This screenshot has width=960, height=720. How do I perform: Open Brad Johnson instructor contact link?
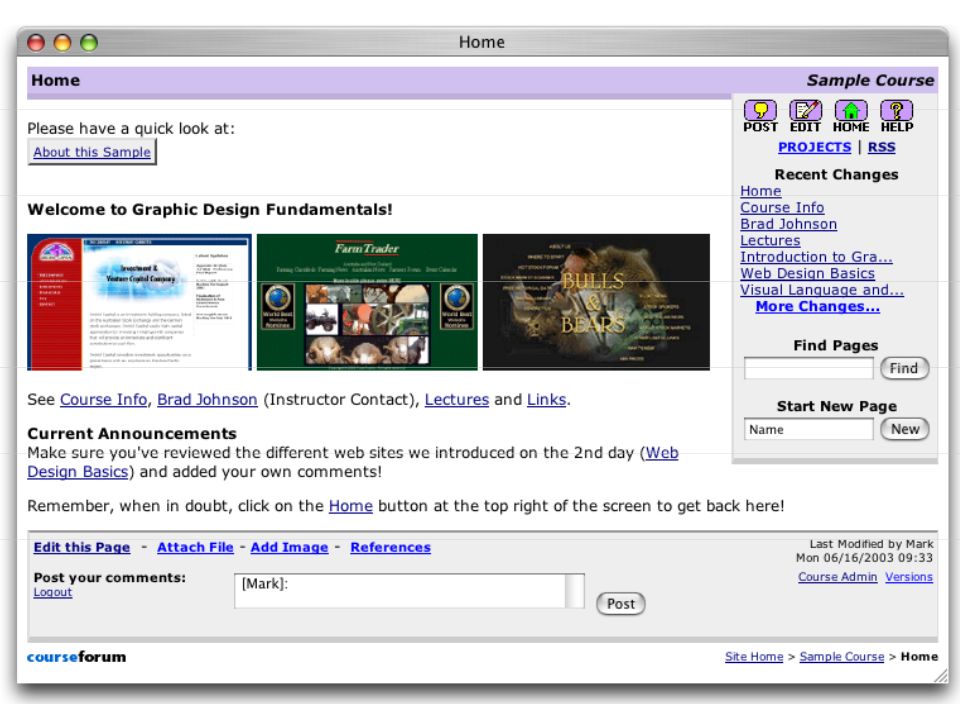tap(207, 400)
